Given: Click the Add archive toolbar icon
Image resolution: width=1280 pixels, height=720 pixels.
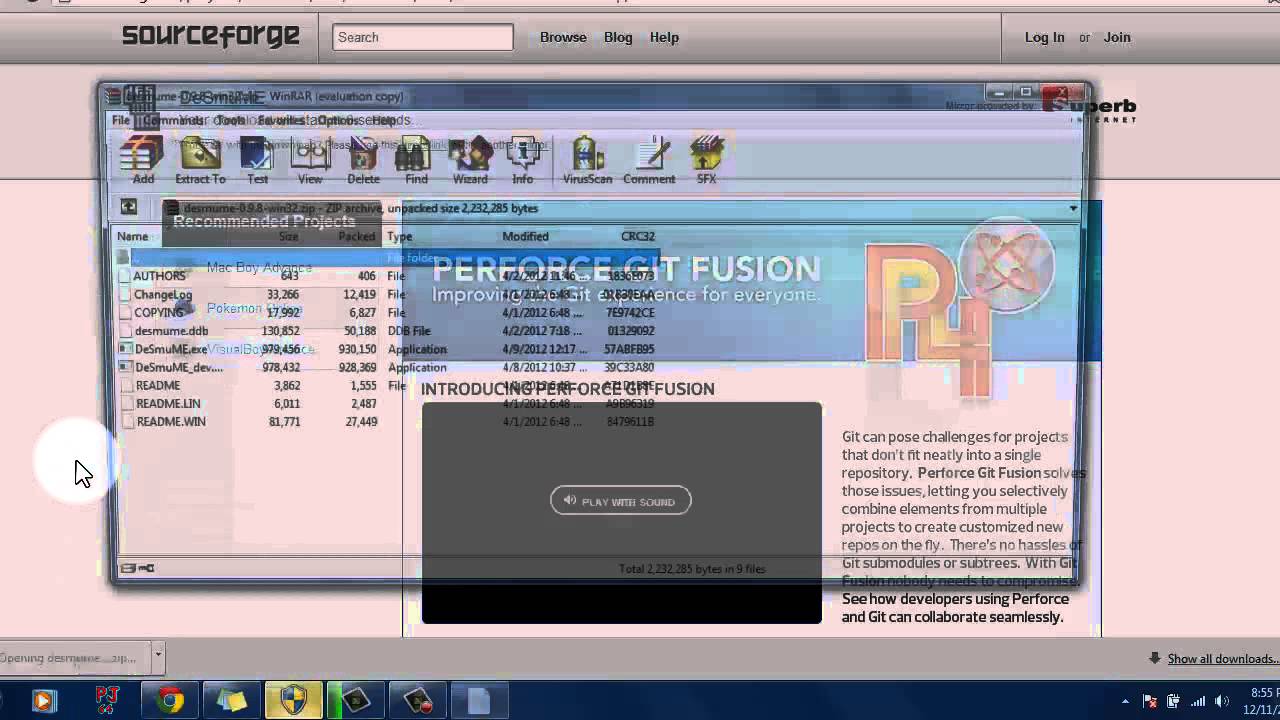Looking at the screenshot, I should (x=142, y=160).
